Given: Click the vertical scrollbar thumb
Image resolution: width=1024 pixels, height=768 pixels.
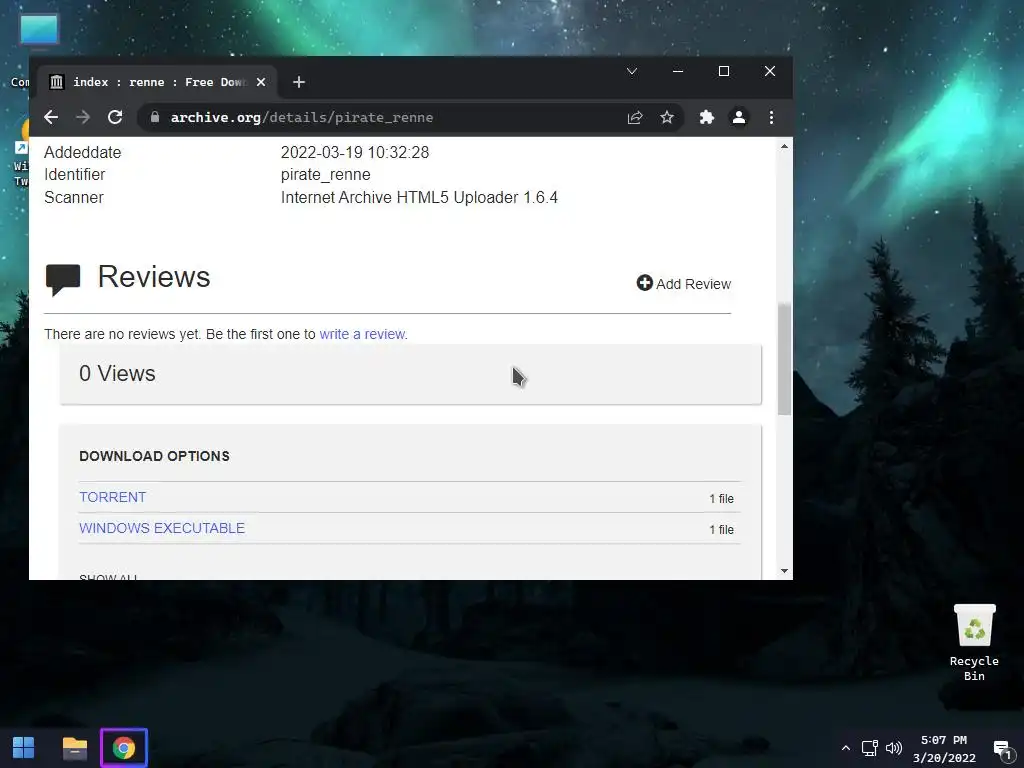Looking at the screenshot, I should (784, 359).
